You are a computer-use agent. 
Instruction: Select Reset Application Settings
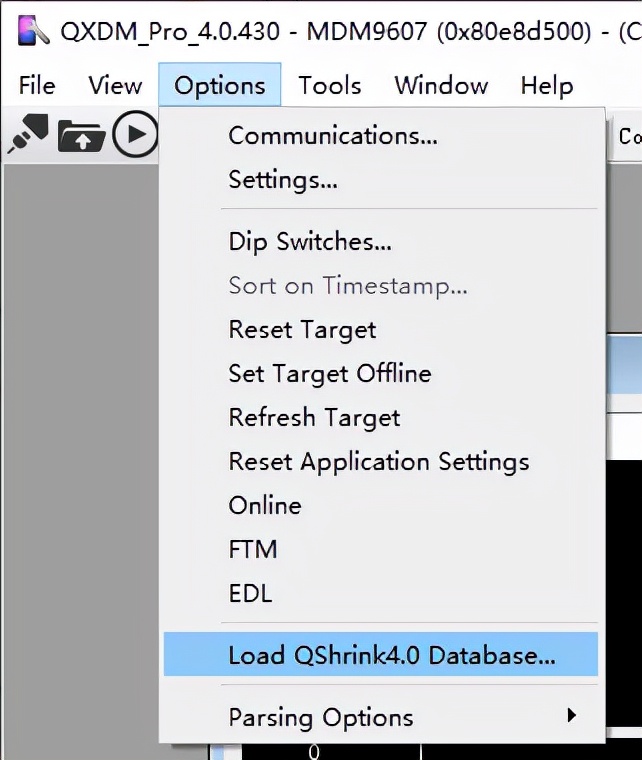(x=380, y=461)
